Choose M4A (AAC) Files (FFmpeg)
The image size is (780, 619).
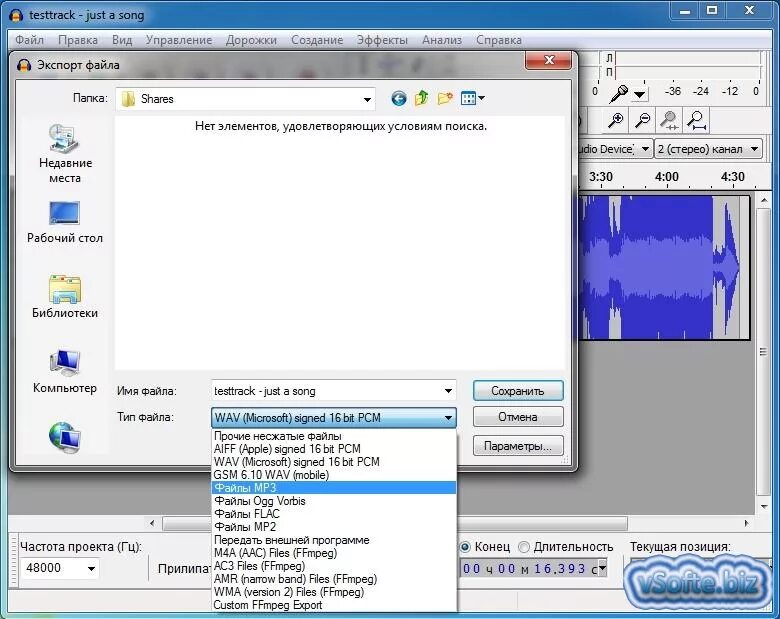[334, 553]
